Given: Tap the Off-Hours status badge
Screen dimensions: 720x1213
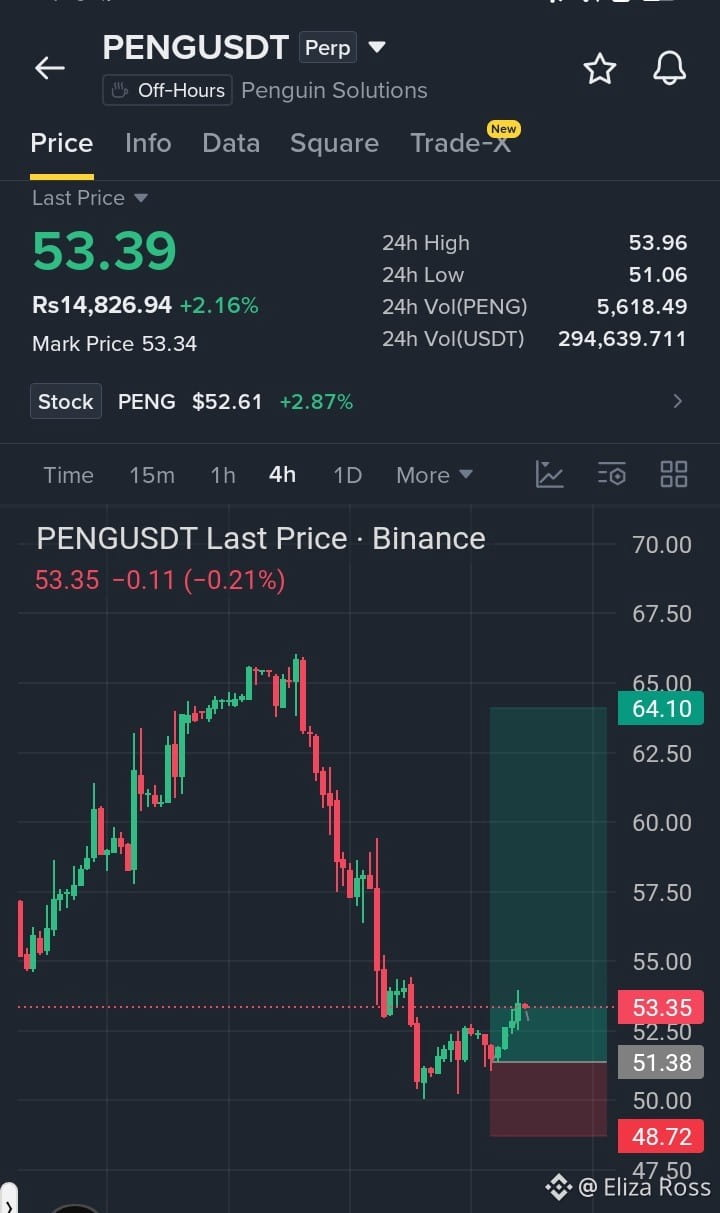Looking at the screenshot, I should 167,90.
